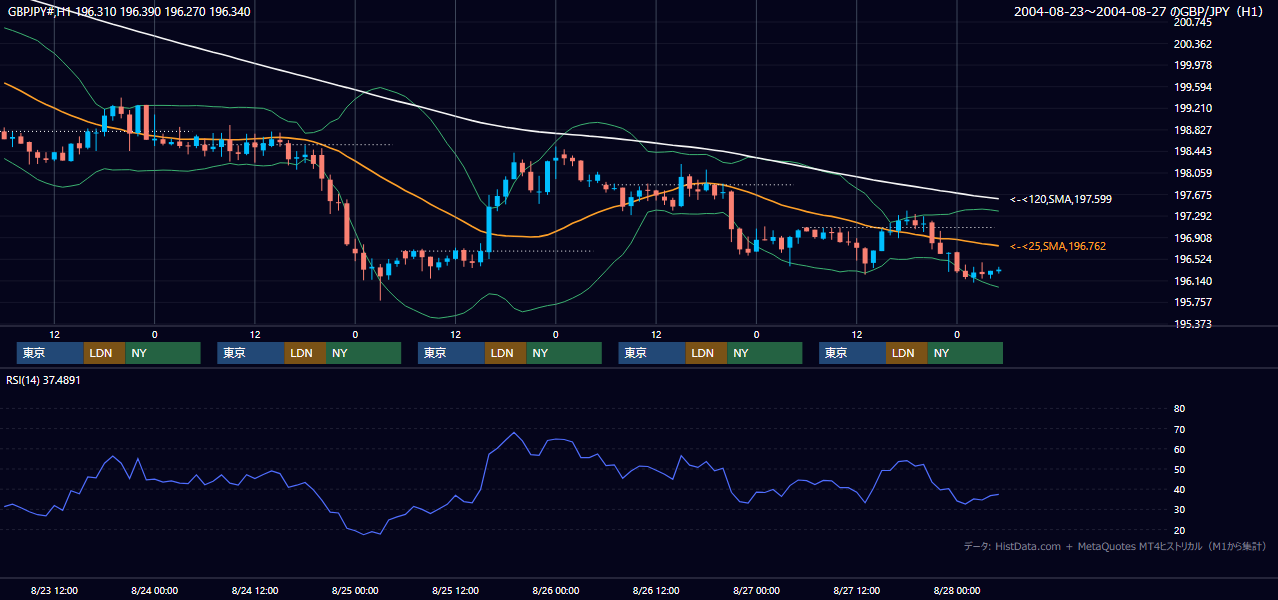The image size is (1278, 600).
Task: Select the 8/27 12:00 date label
Action: (x=856, y=590)
